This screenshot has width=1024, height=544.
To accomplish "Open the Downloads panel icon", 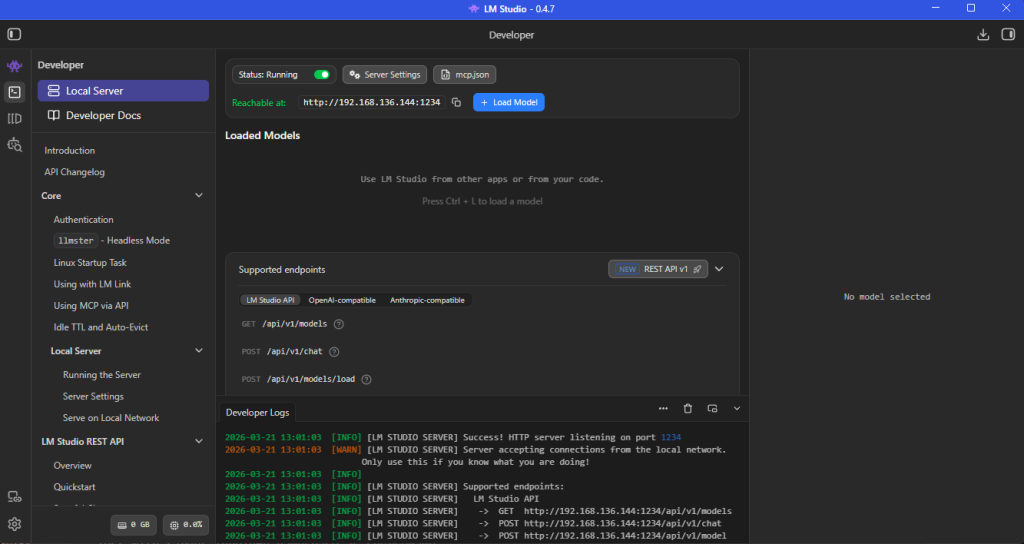I will coord(983,34).
